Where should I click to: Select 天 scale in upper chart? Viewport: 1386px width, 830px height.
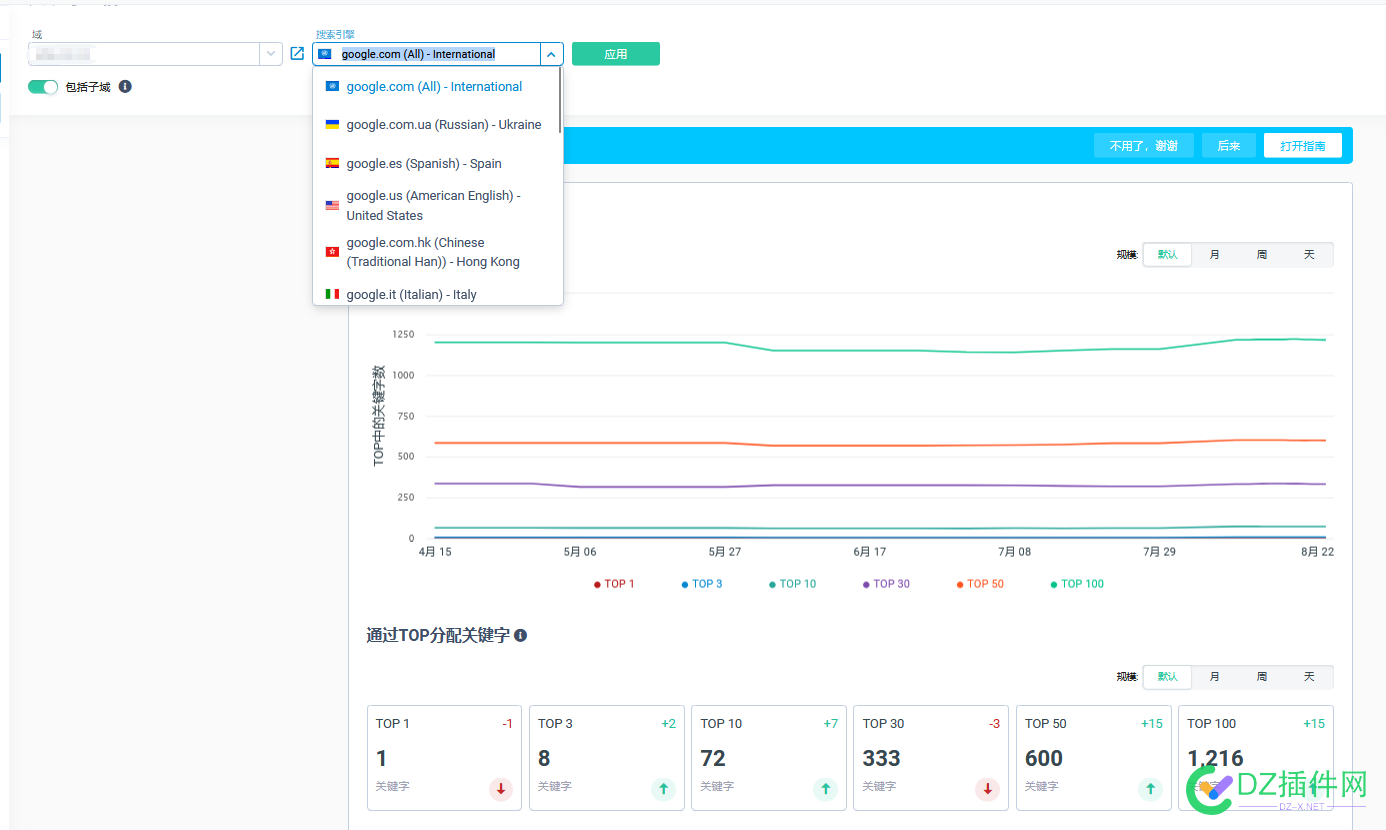pyautogui.click(x=1309, y=255)
